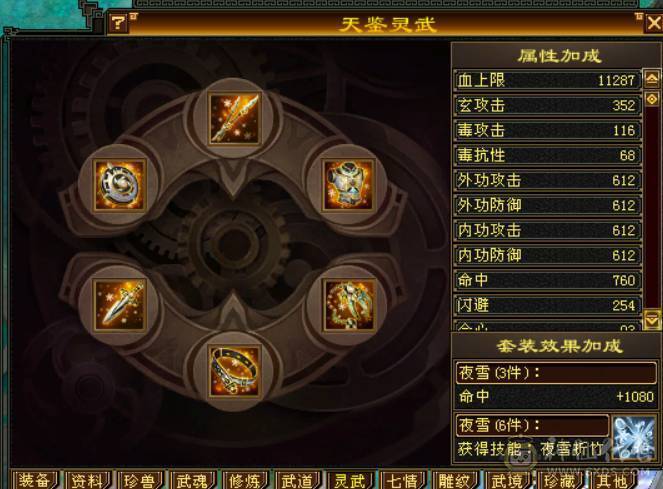
Task: Click the attribute list scroll-down arrow
Action: 652,320
